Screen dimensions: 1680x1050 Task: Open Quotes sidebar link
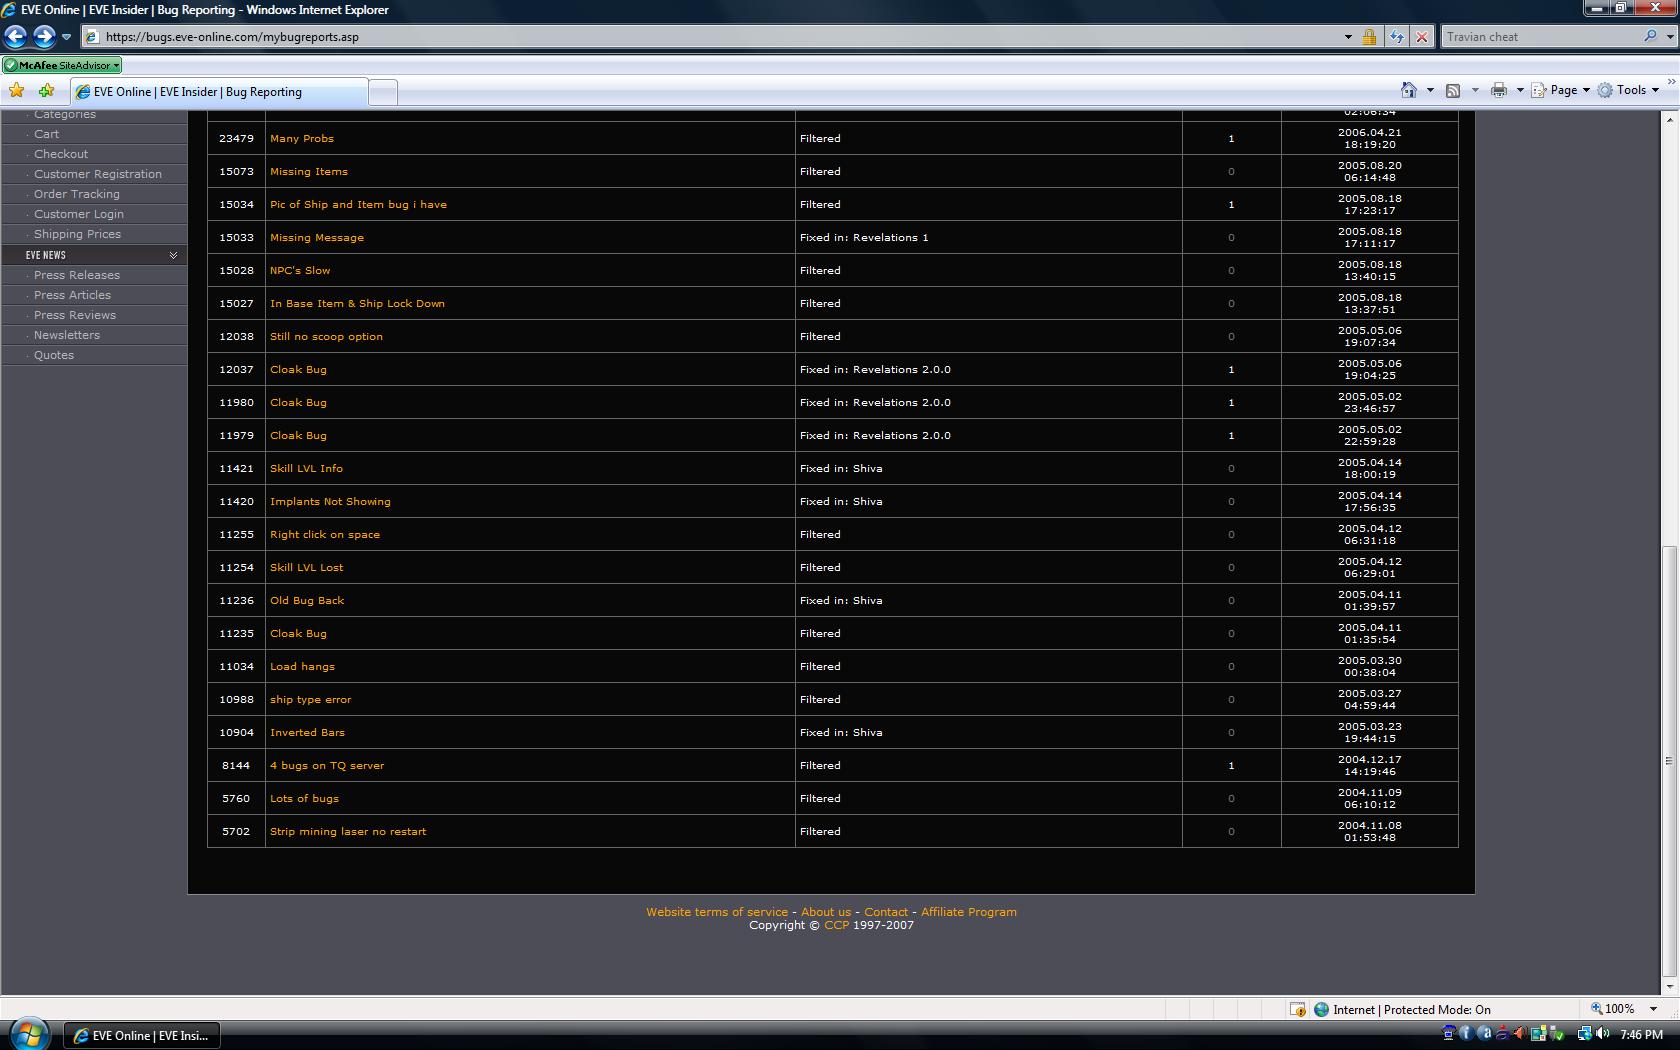click(x=54, y=355)
